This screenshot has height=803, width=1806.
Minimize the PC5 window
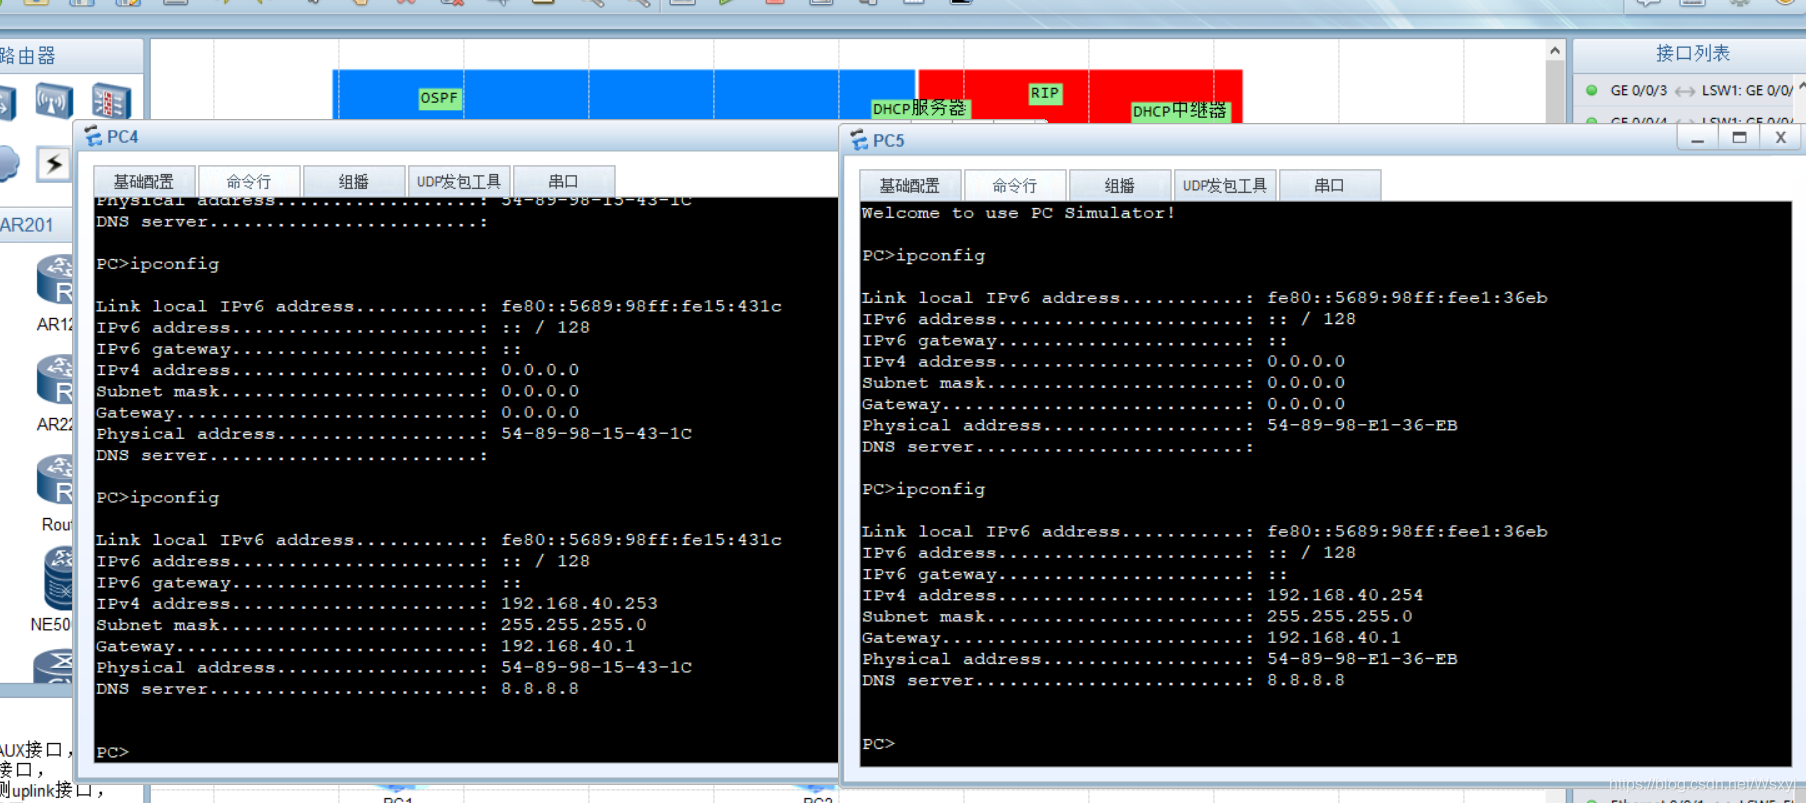tap(1697, 138)
